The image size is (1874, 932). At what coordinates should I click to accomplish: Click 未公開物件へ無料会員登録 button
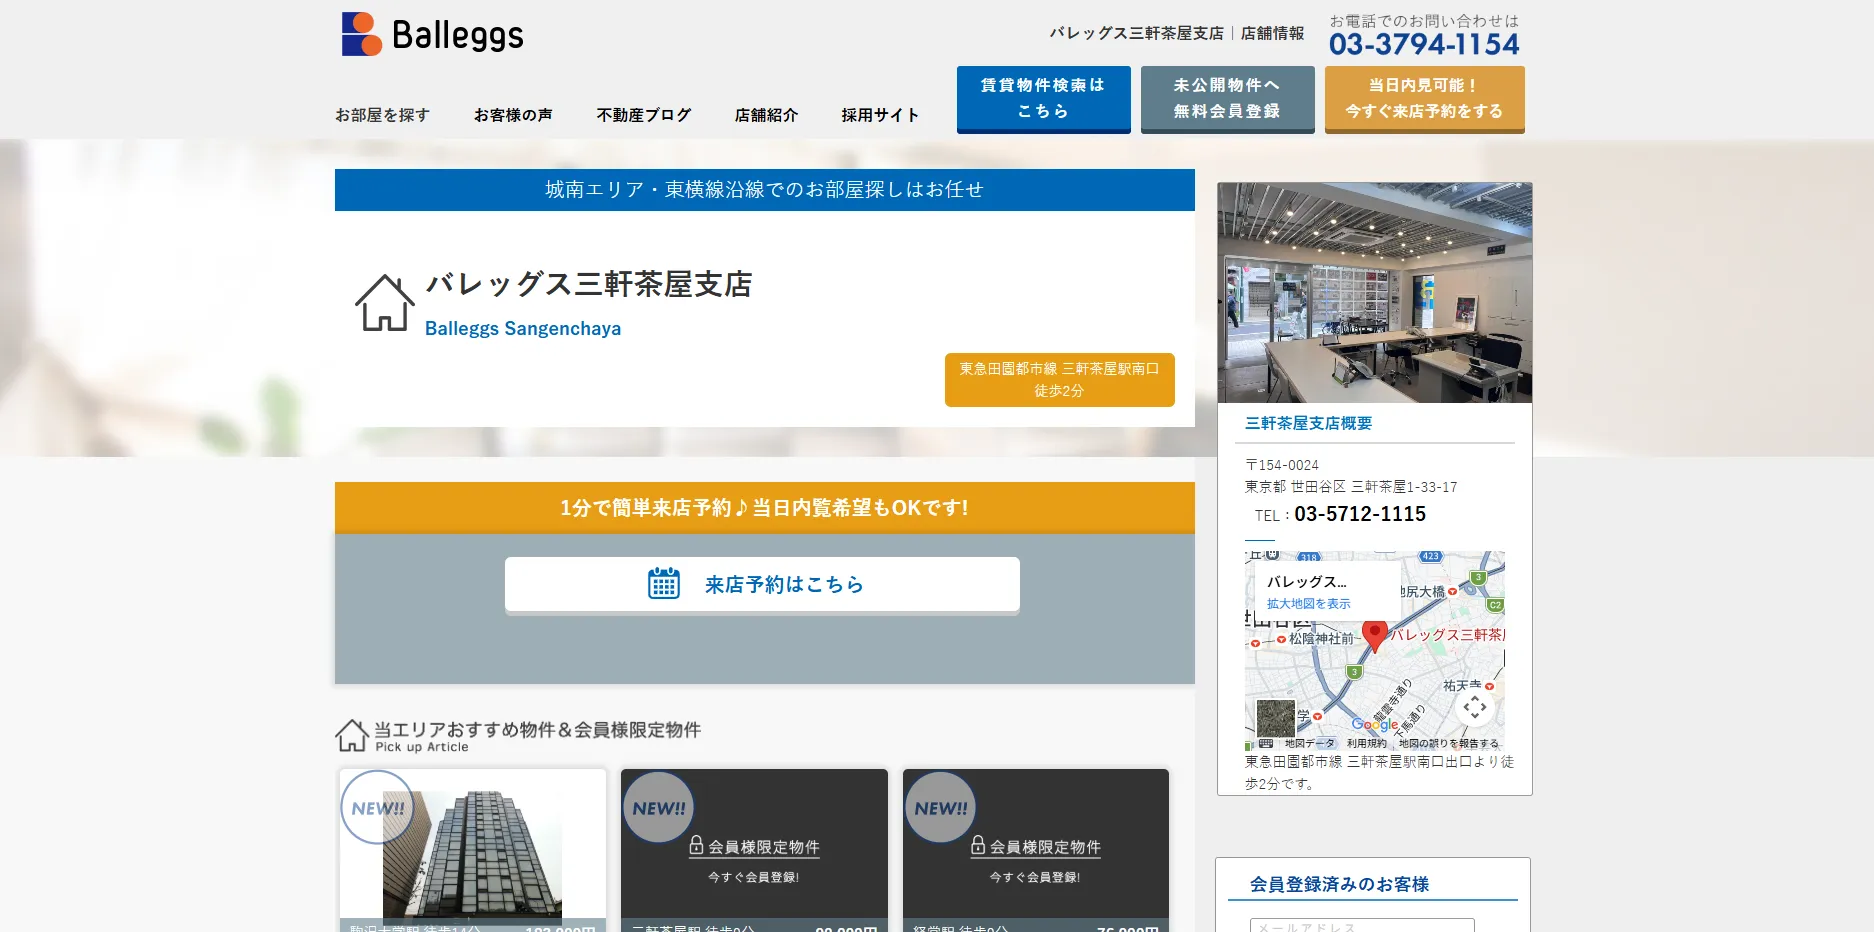click(x=1227, y=98)
